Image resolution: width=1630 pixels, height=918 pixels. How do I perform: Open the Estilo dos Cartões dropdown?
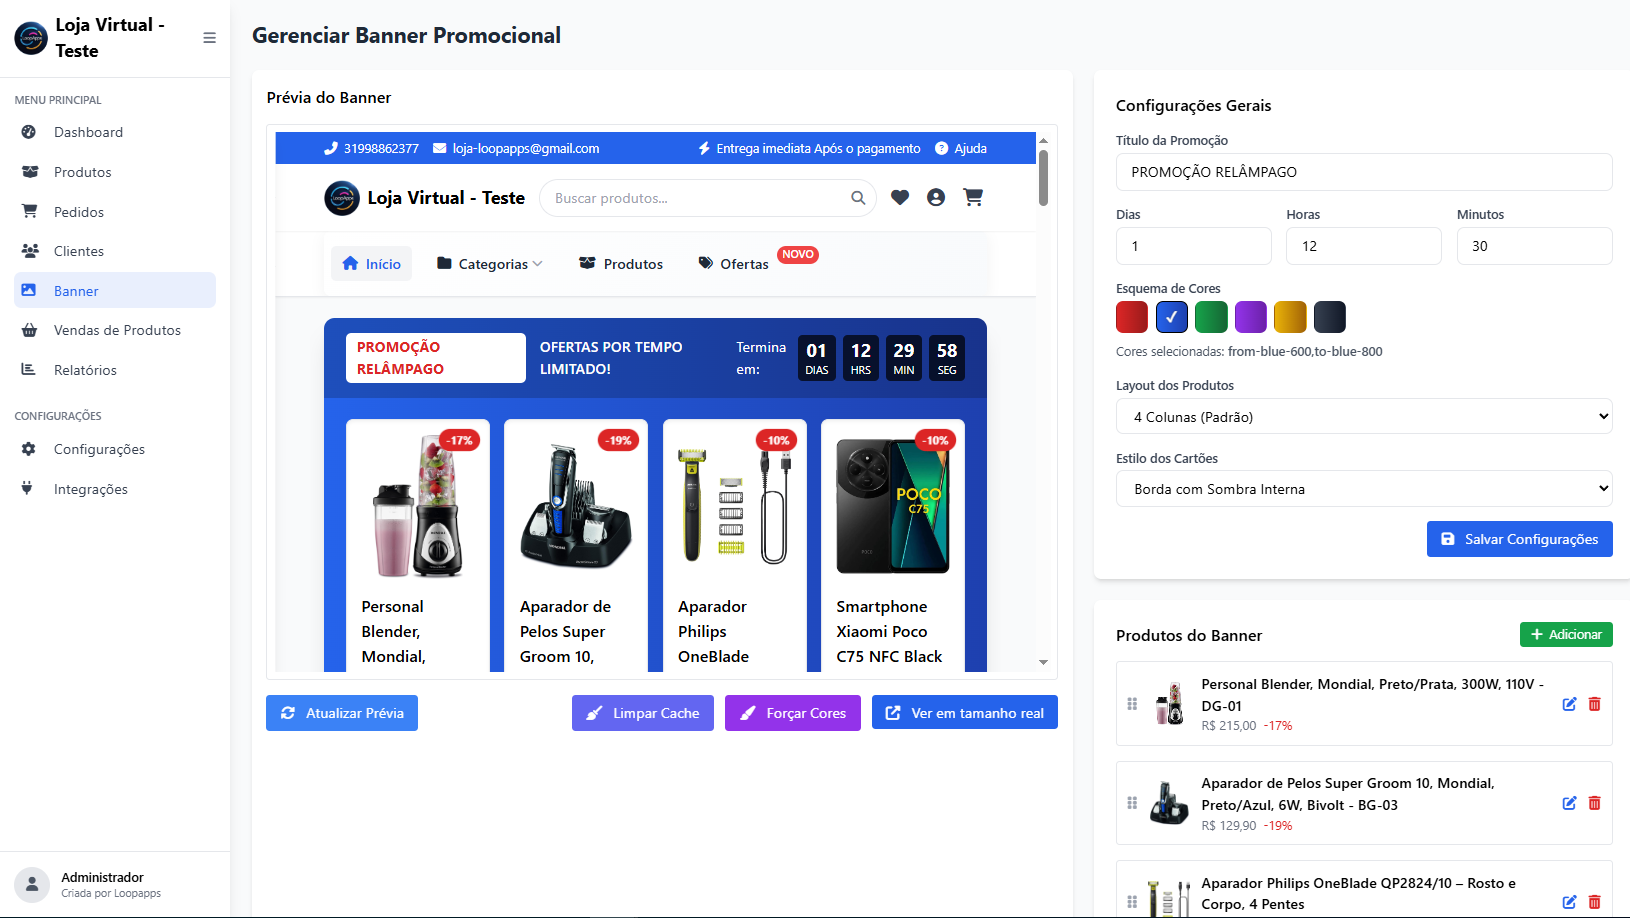(1363, 488)
